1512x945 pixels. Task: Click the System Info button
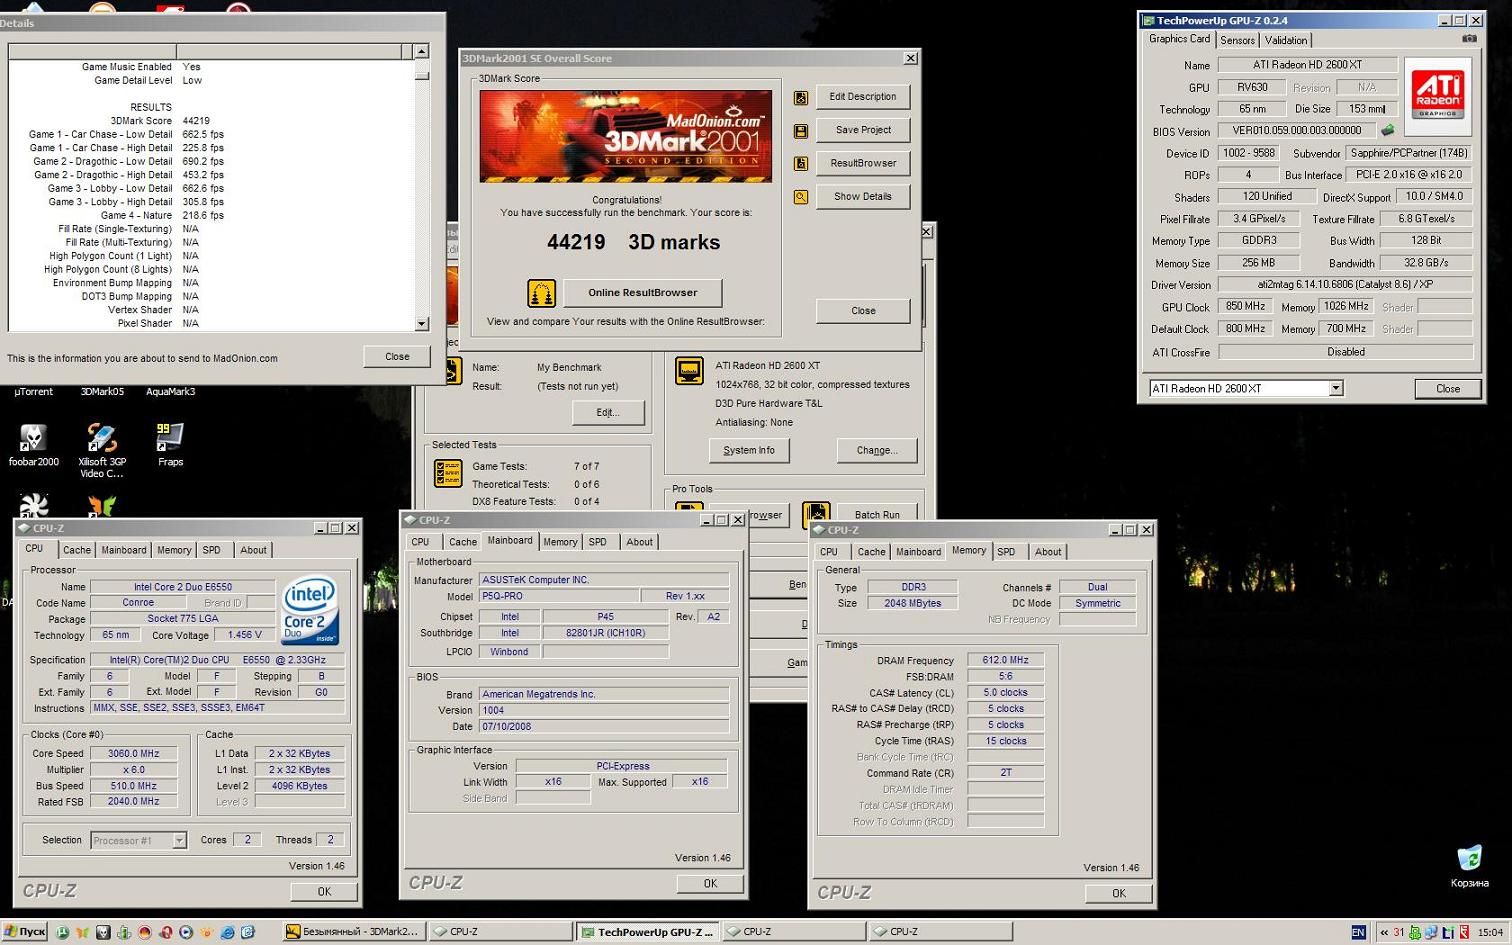(x=749, y=451)
